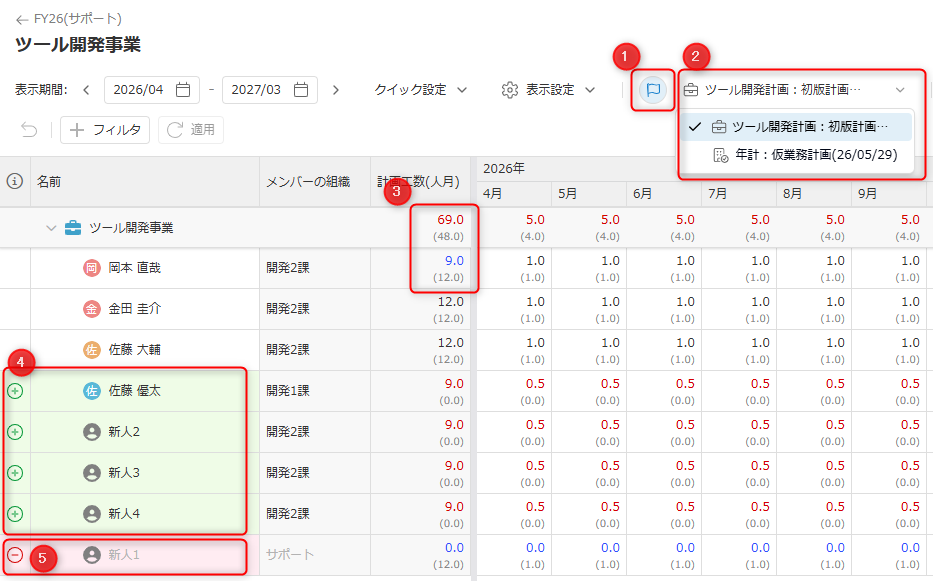This screenshot has height=581, width=933.
Task: Click 佐藤 優太 blue avatar icon
Action: 92,391
